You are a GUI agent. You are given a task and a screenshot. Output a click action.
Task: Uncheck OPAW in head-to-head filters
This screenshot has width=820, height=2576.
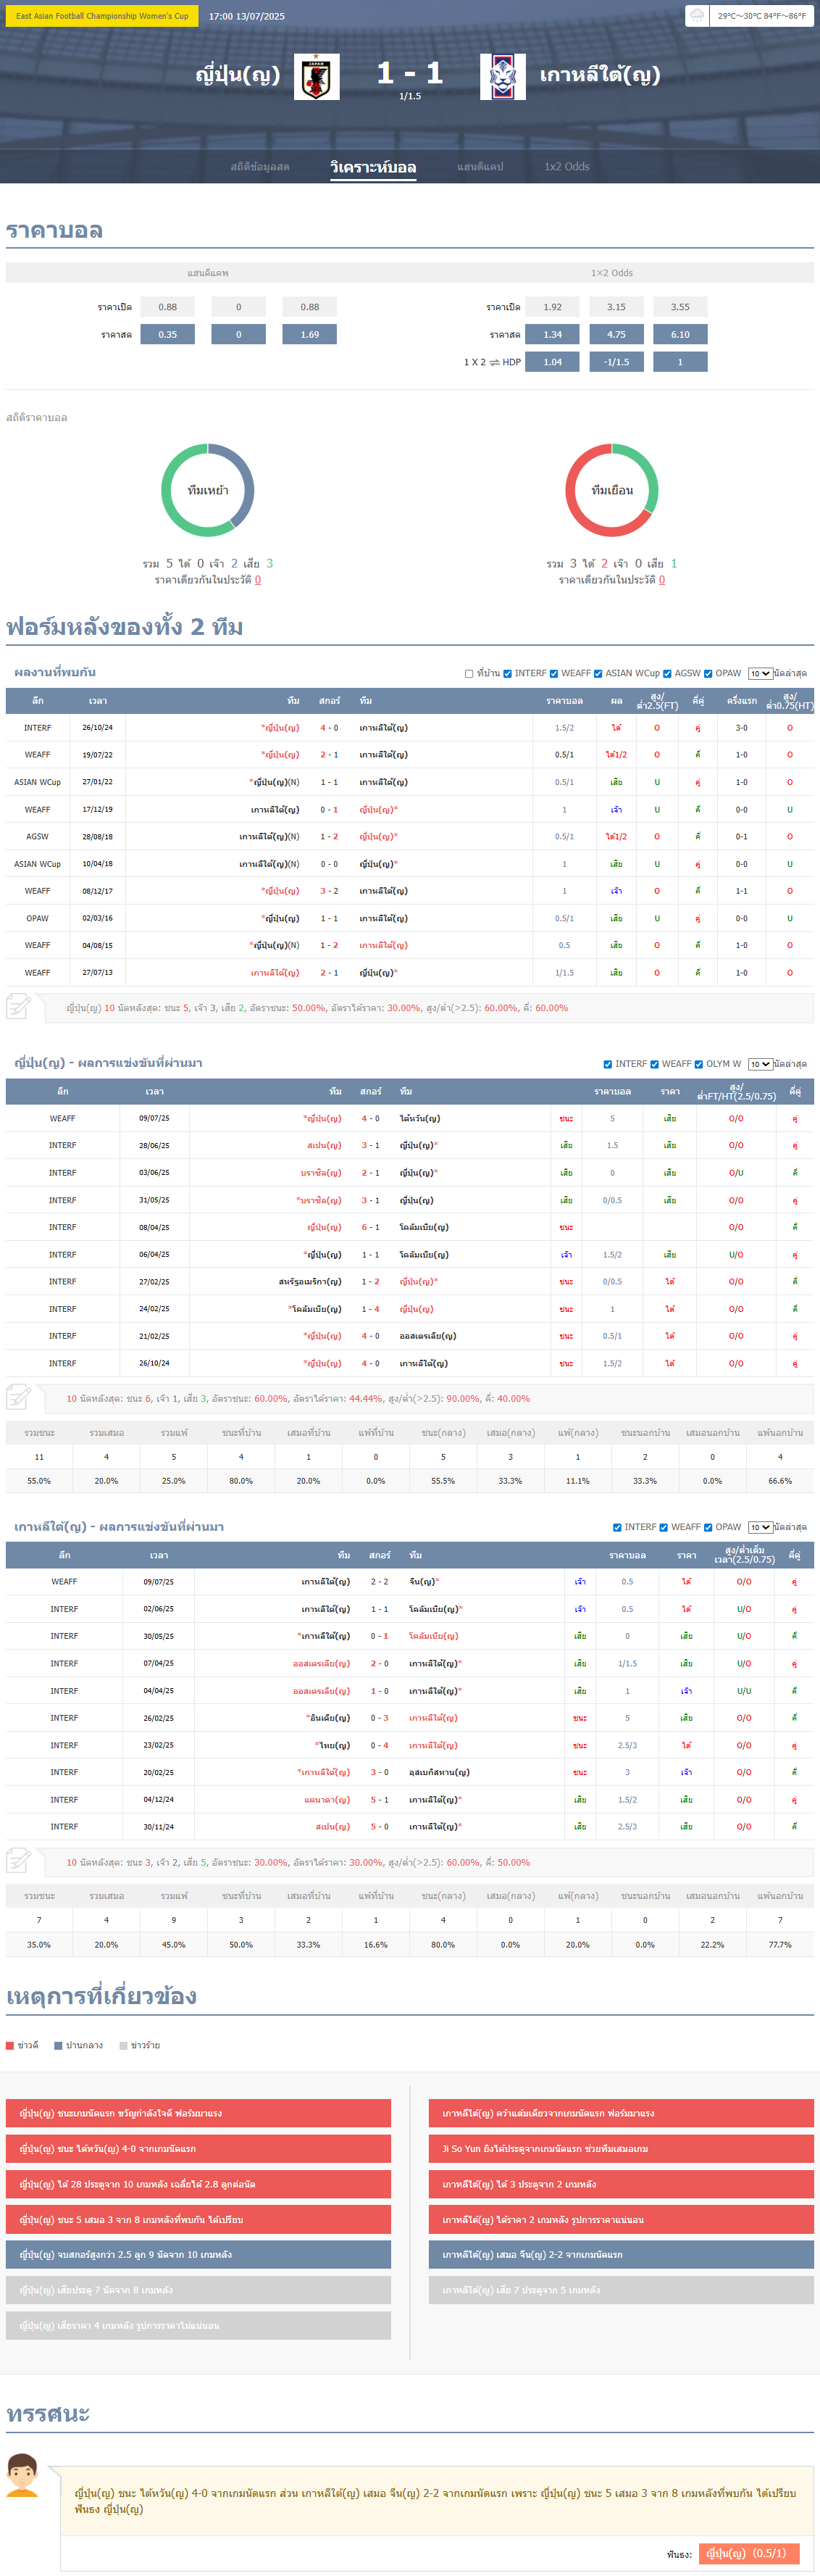708,674
